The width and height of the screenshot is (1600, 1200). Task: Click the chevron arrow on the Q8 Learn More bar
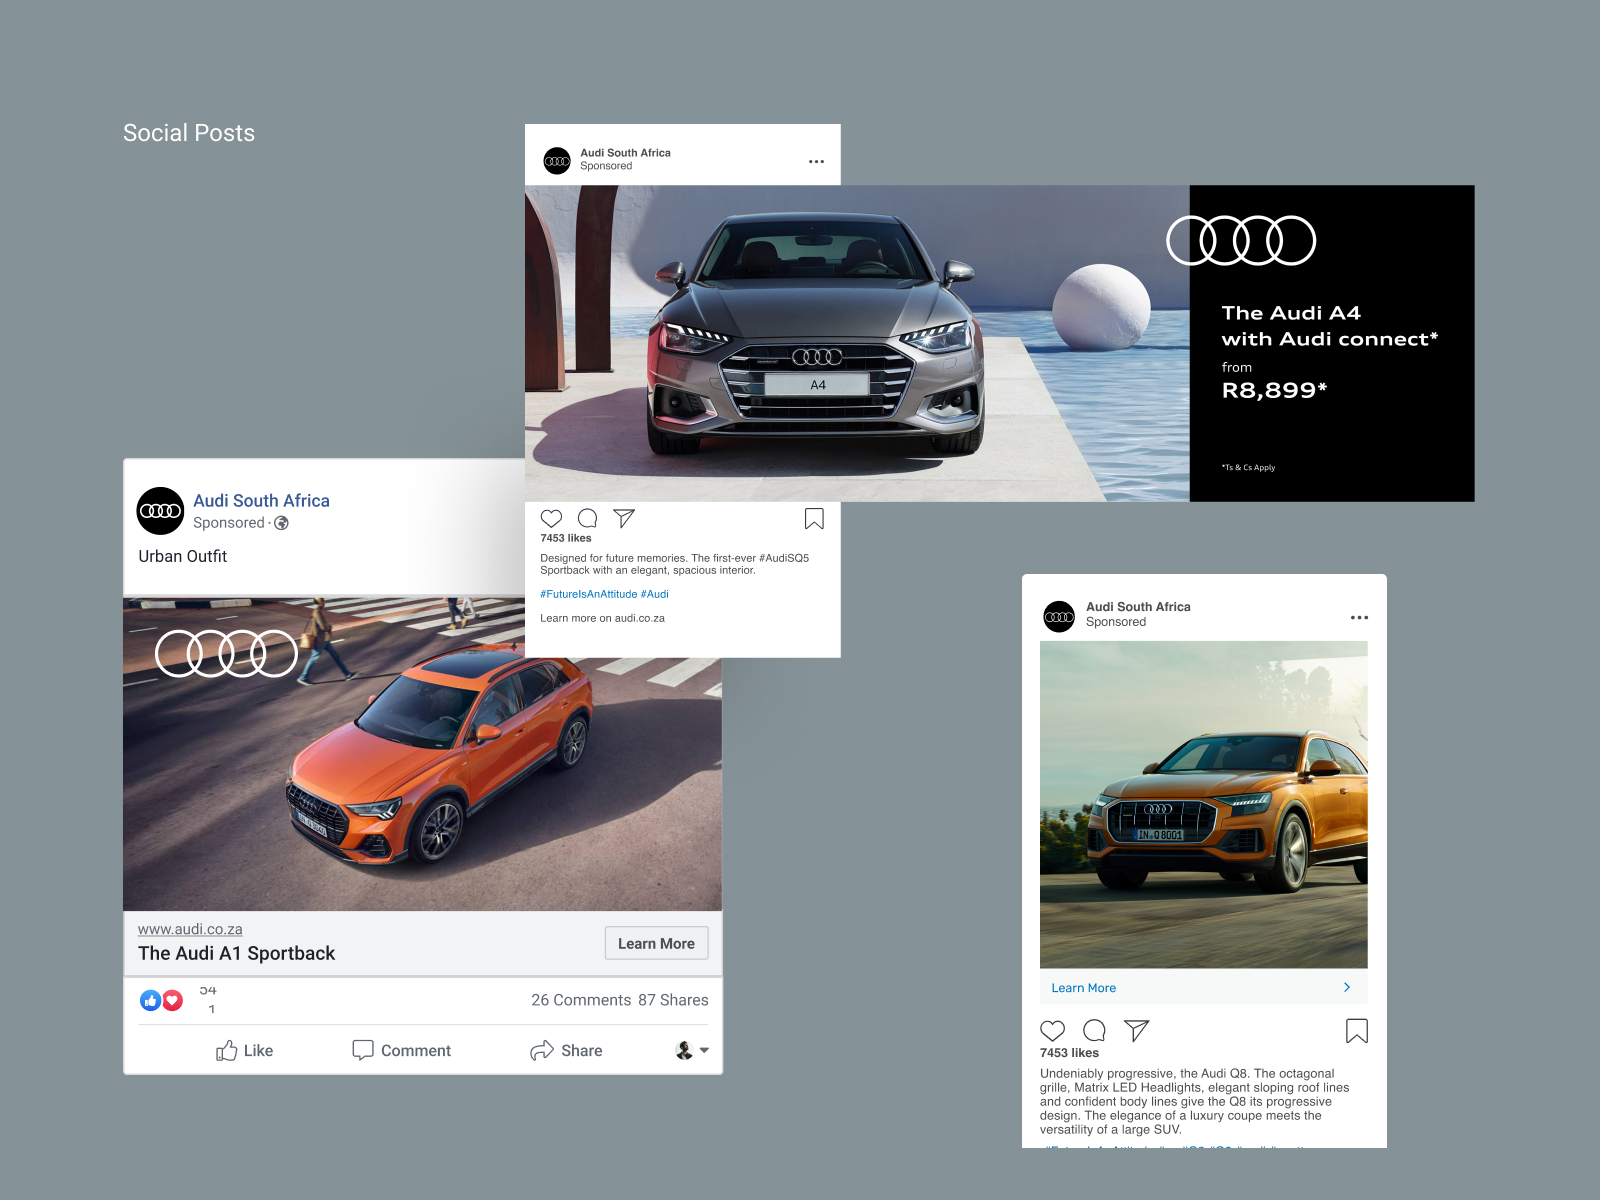coord(1347,987)
